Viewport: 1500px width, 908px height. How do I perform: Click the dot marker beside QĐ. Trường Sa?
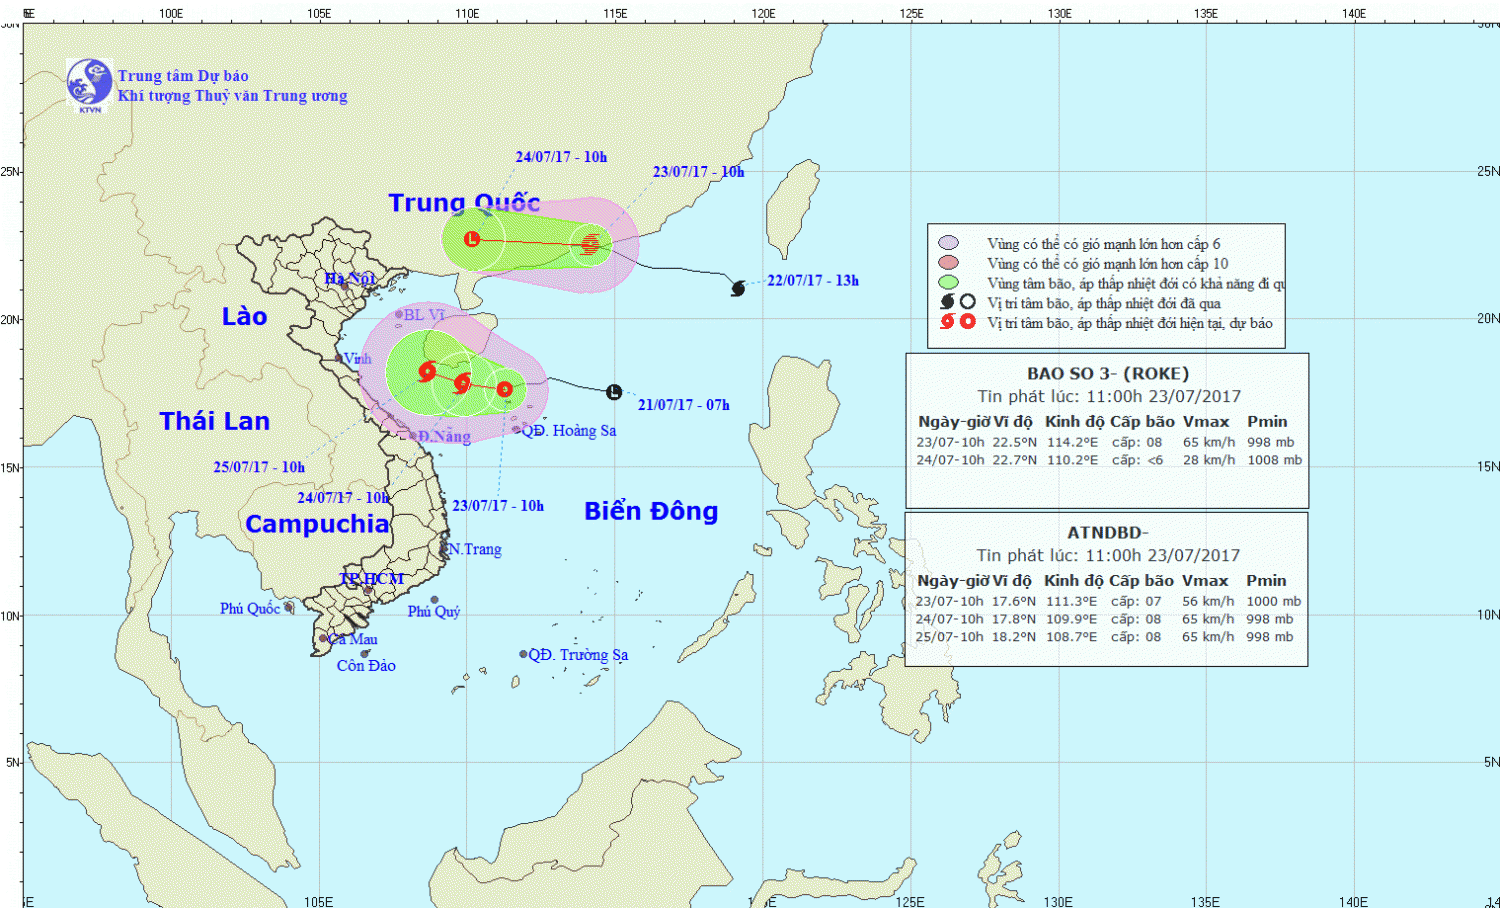(x=523, y=654)
